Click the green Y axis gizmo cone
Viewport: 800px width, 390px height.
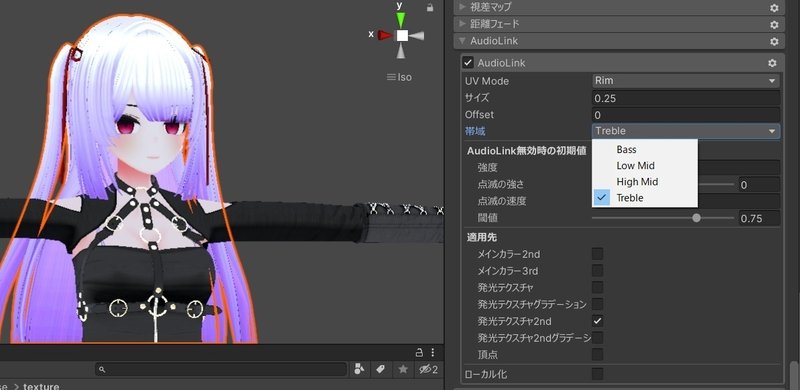pyautogui.click(x=401, y=19)
